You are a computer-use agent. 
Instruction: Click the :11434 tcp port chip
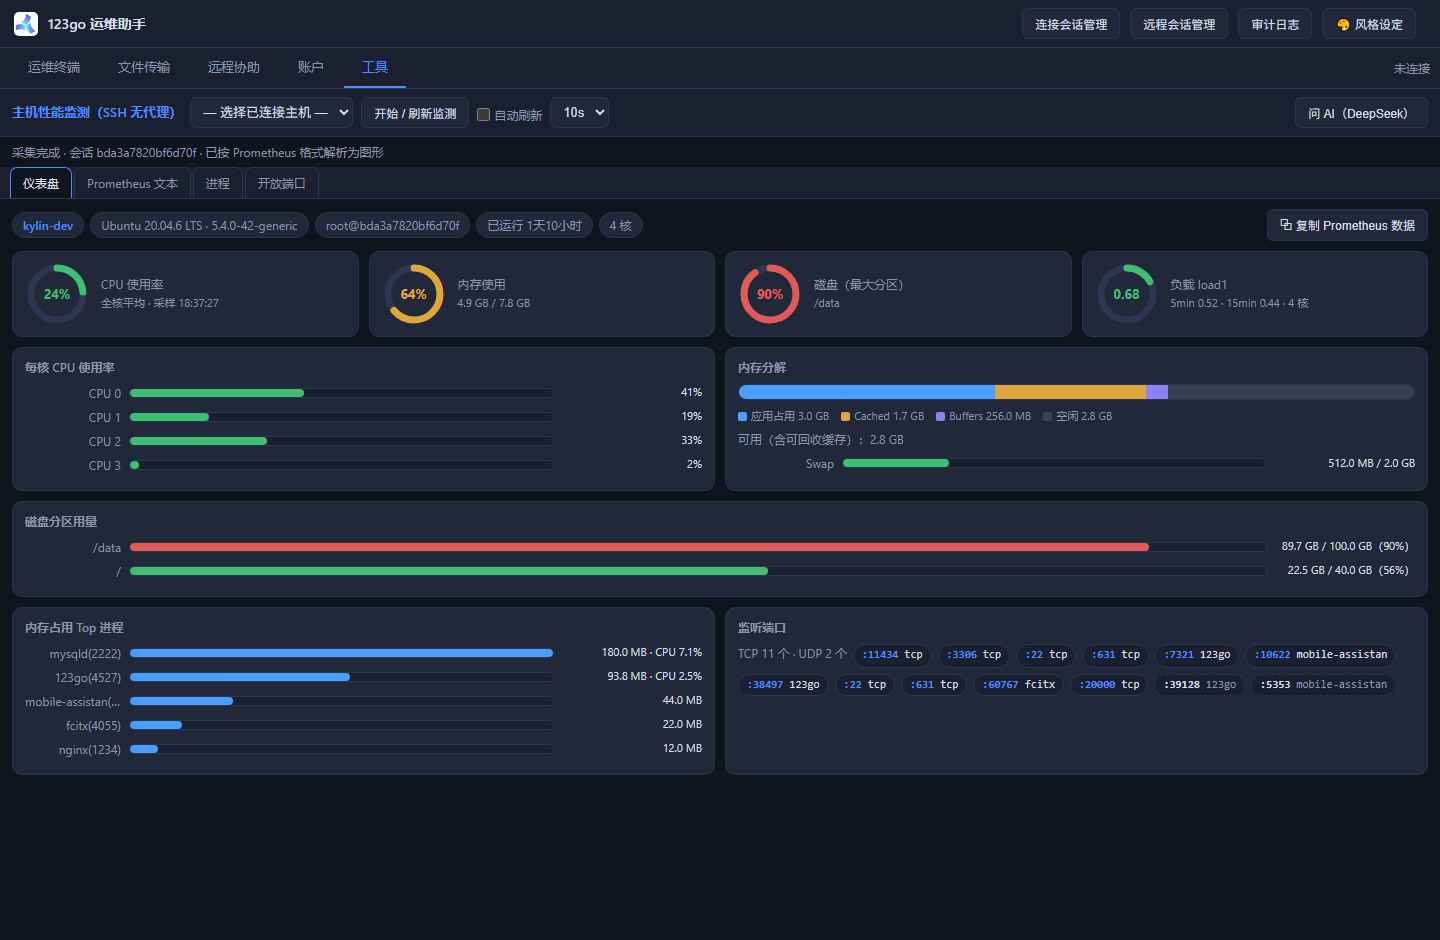coord(893,655)
